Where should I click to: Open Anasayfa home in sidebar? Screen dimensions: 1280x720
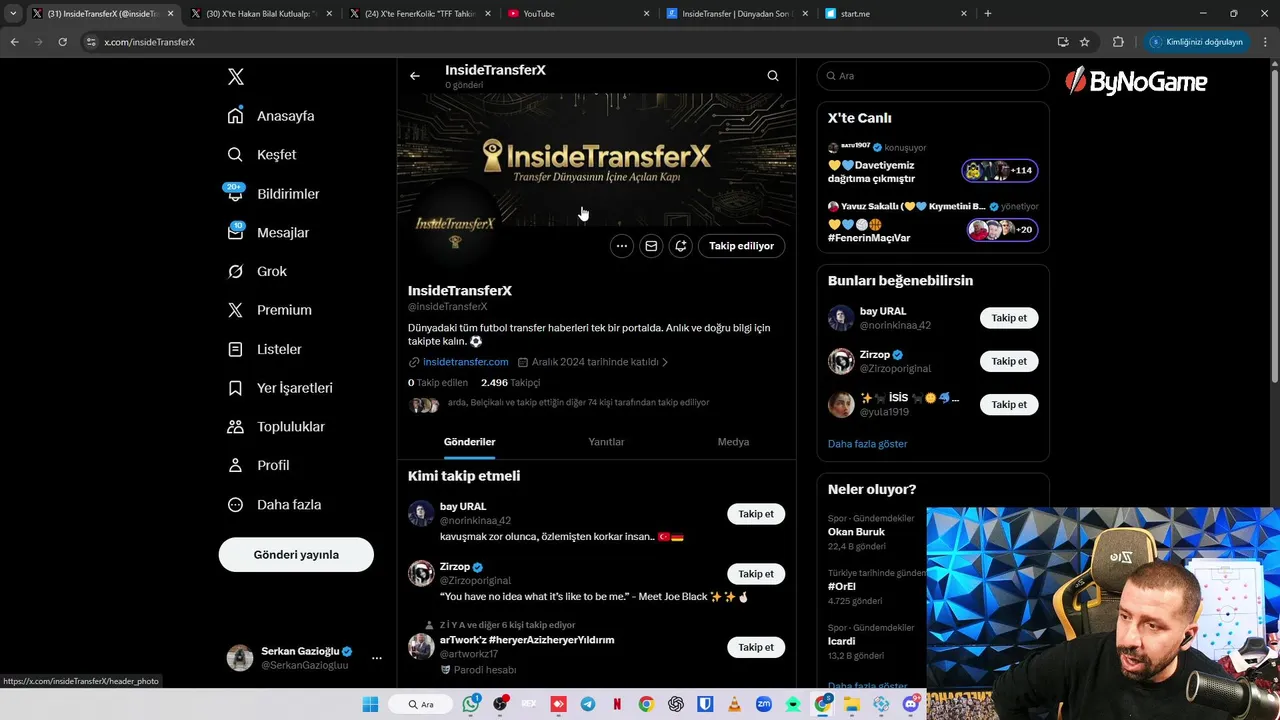click(x=271, y=116)
